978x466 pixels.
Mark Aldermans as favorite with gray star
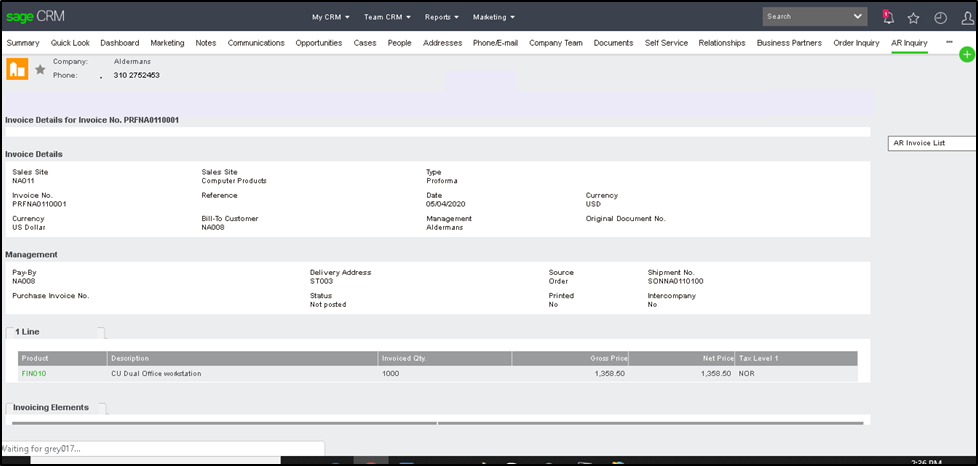[40, 69]
